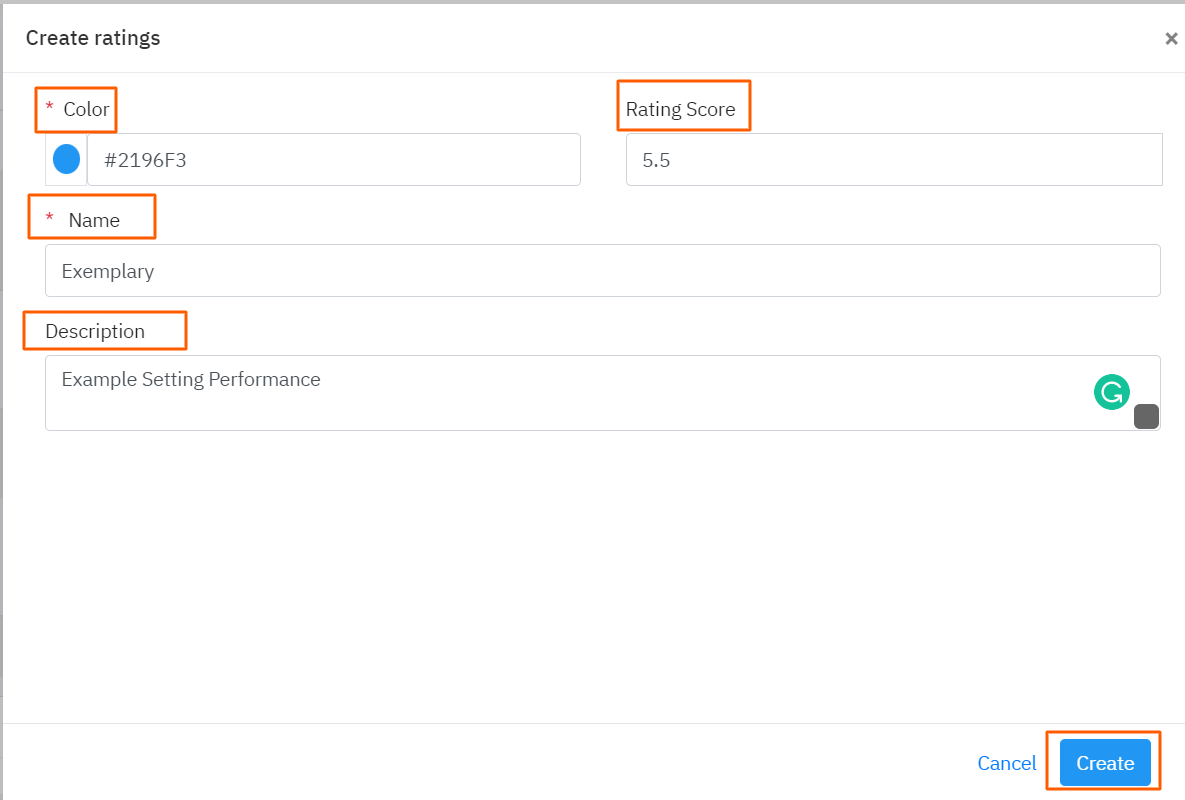This screenshot has height=800, width=1185.
Task: Click the red asterisk beside Name
Action: point(49,218)
